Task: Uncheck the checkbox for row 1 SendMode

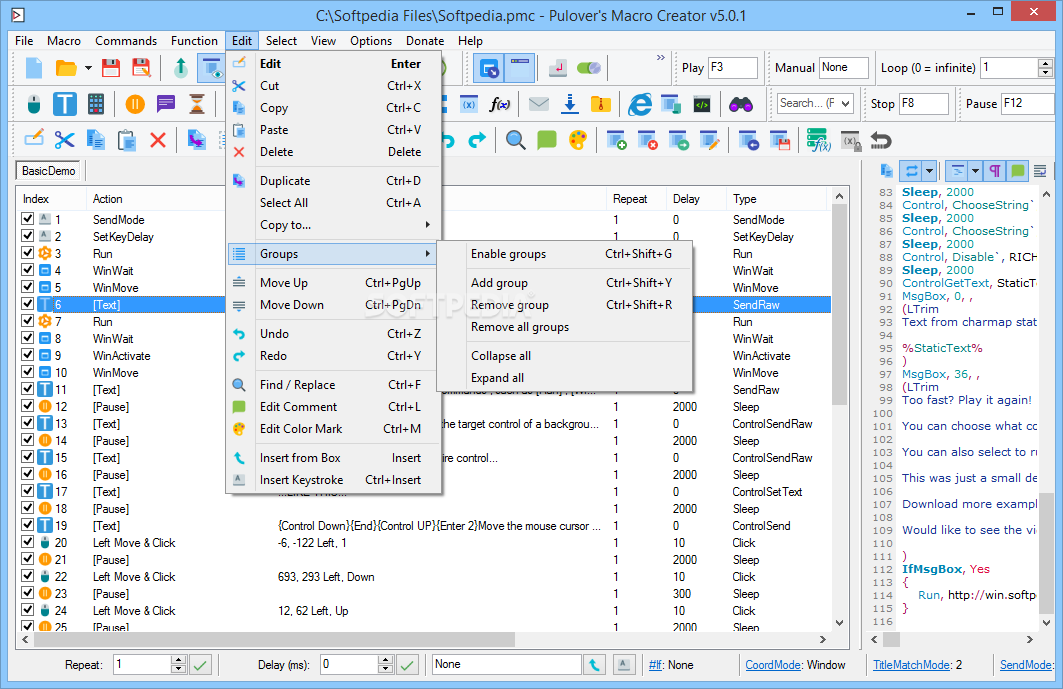Action: pyautogui.click(x=27, y=218)
